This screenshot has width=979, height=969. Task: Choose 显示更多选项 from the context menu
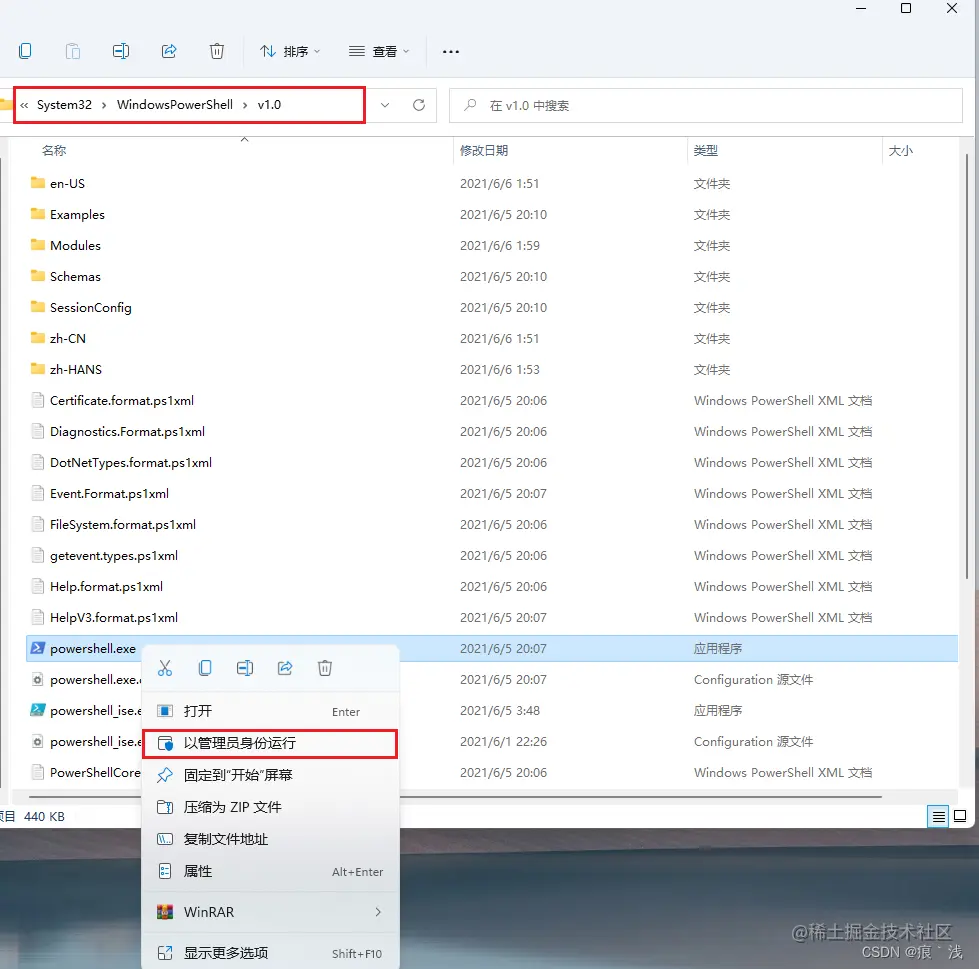pos(270,953)
